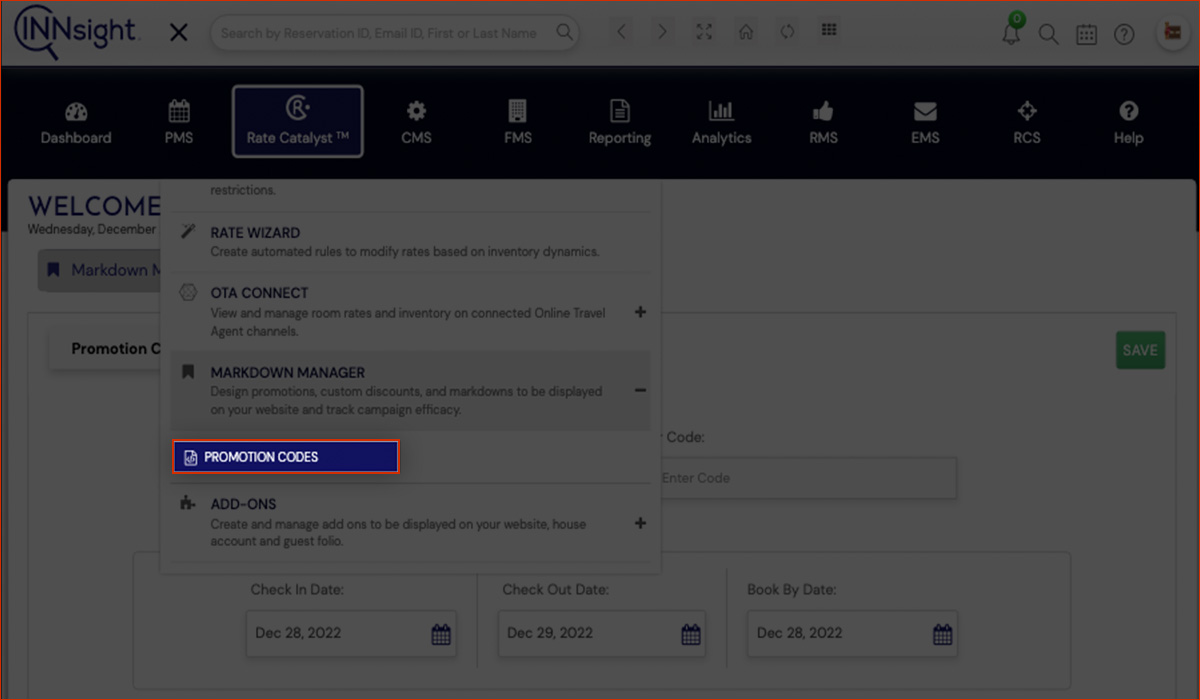Open Promotion Codes submenu item
Image resolution: width=1200 pixels, height=700 pixels.
coord(286,457)
